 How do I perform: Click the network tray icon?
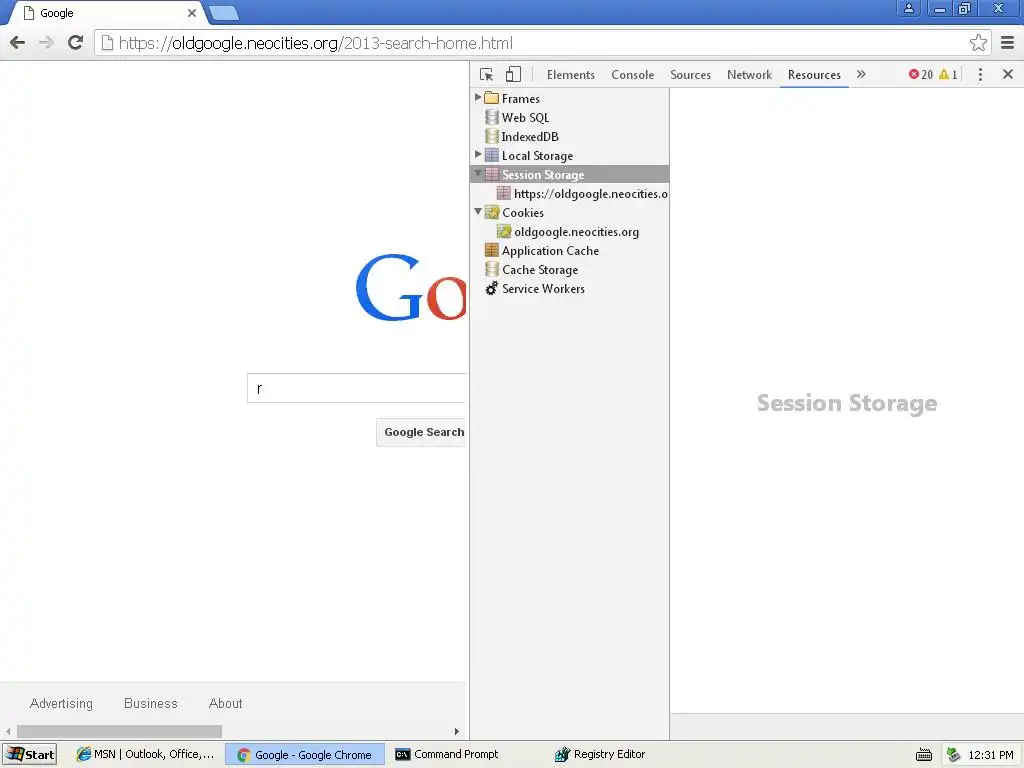point(953,755)
